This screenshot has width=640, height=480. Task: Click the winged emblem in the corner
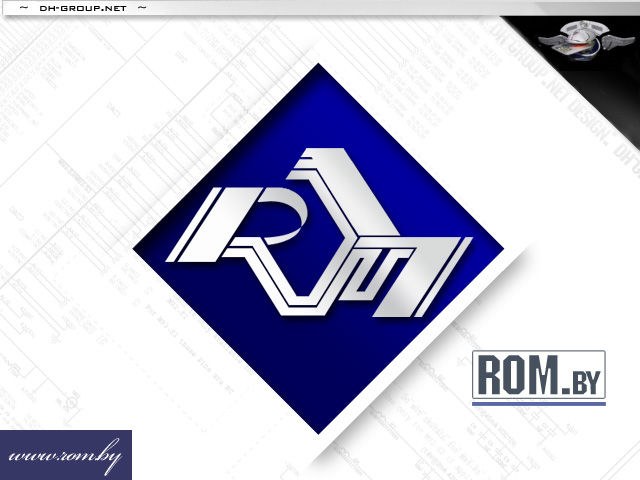coord(586,42)
